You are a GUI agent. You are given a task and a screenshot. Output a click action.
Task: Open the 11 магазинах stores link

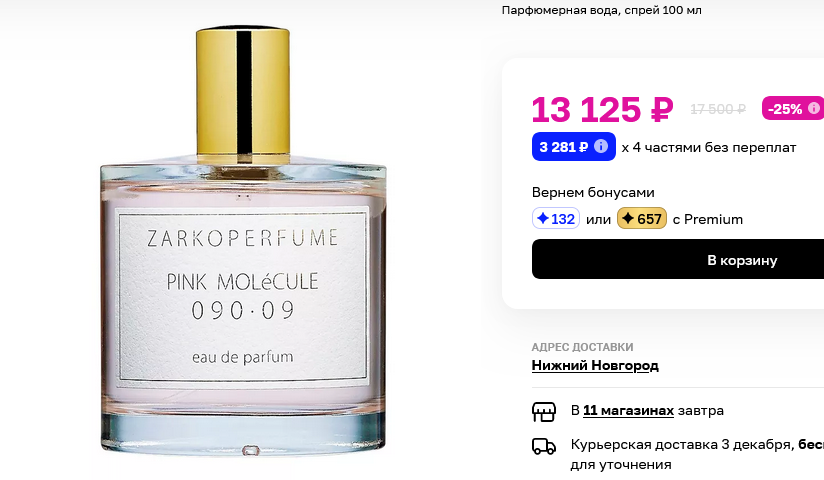629,410
